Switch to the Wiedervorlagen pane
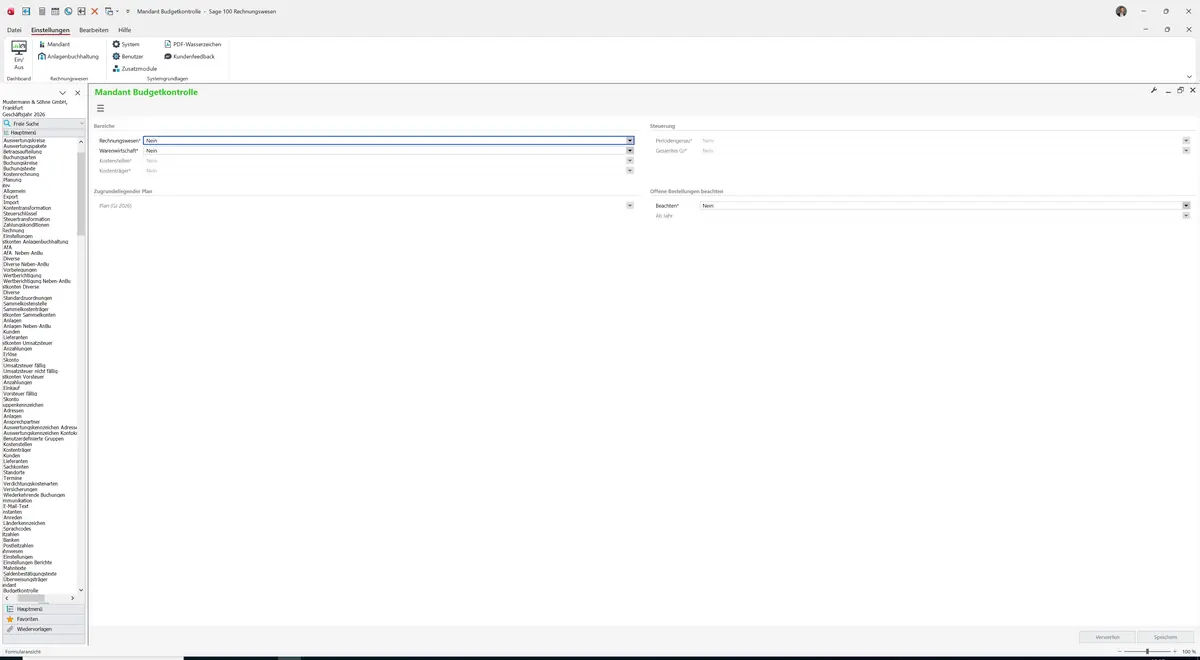 [43, 629]
